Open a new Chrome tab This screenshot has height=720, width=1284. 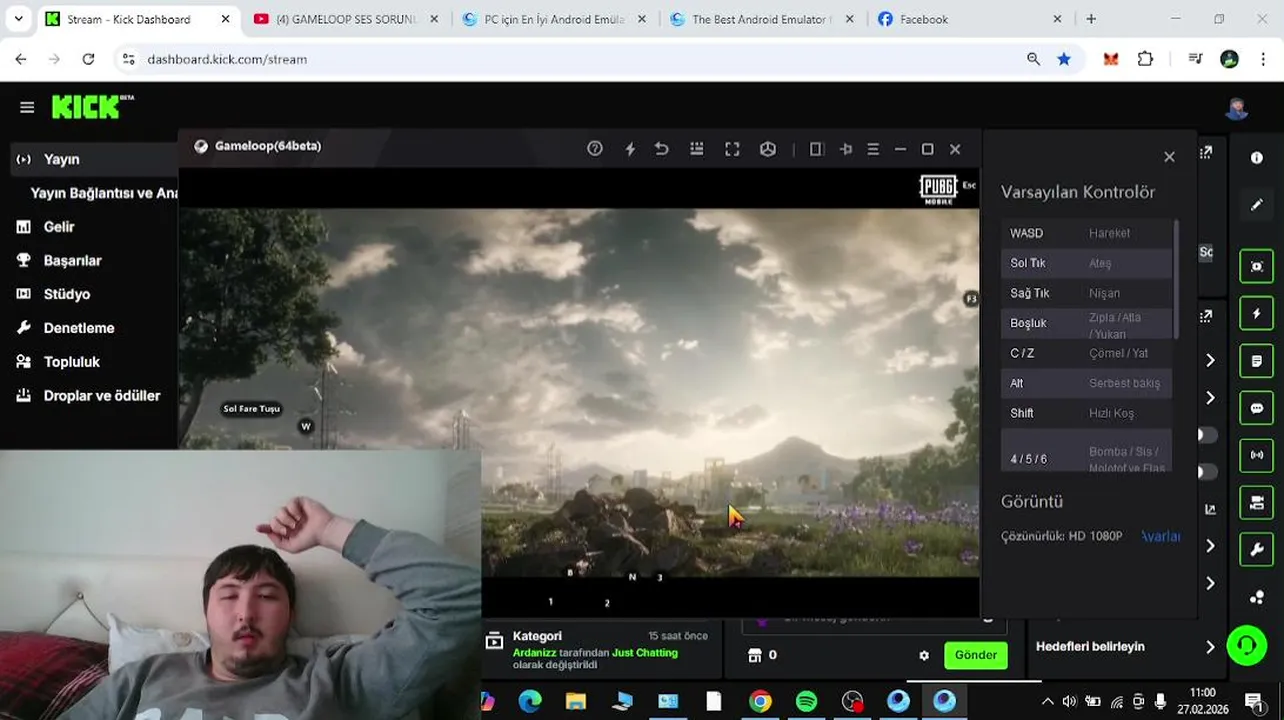[x=1091, y=19]
